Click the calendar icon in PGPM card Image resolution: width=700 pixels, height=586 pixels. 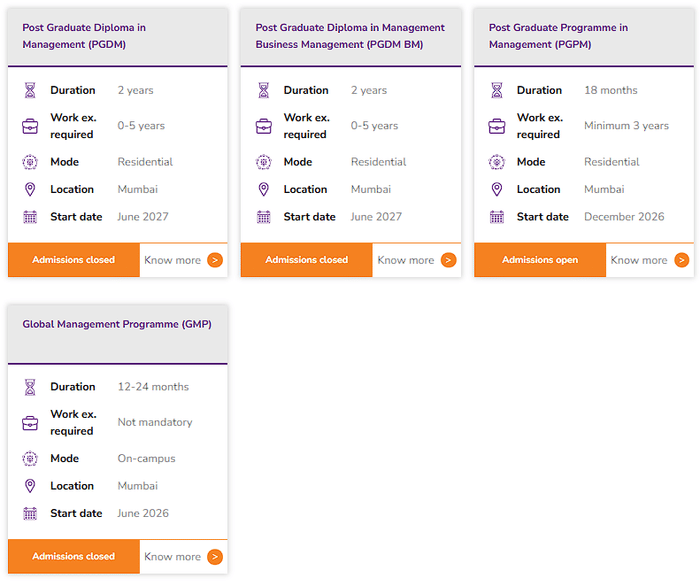[x=496, y=217]
